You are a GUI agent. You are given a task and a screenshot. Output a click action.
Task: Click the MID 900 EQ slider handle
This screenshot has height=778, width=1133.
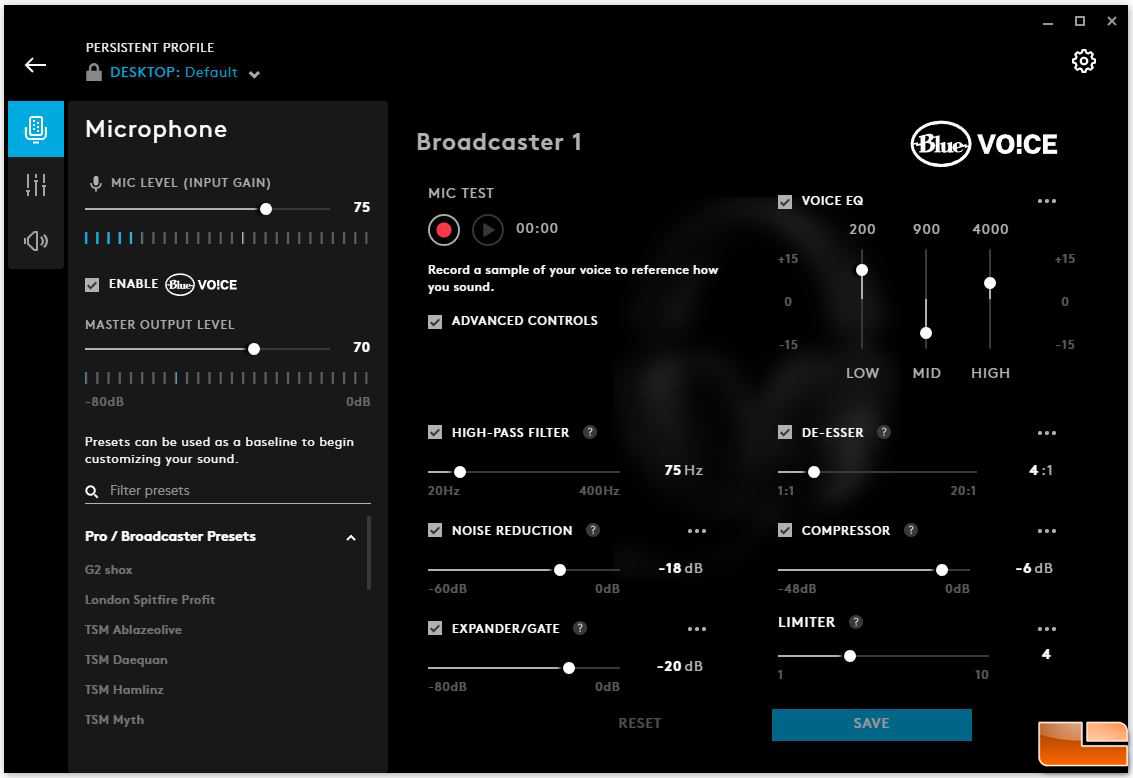[926, 333]
